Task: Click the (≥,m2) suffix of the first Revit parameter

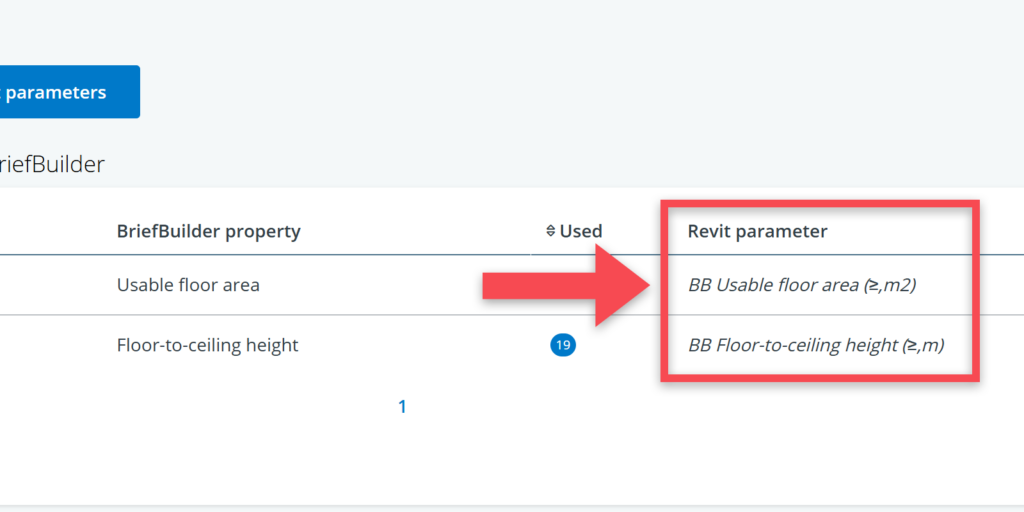Action: click(x=890, y=285)
